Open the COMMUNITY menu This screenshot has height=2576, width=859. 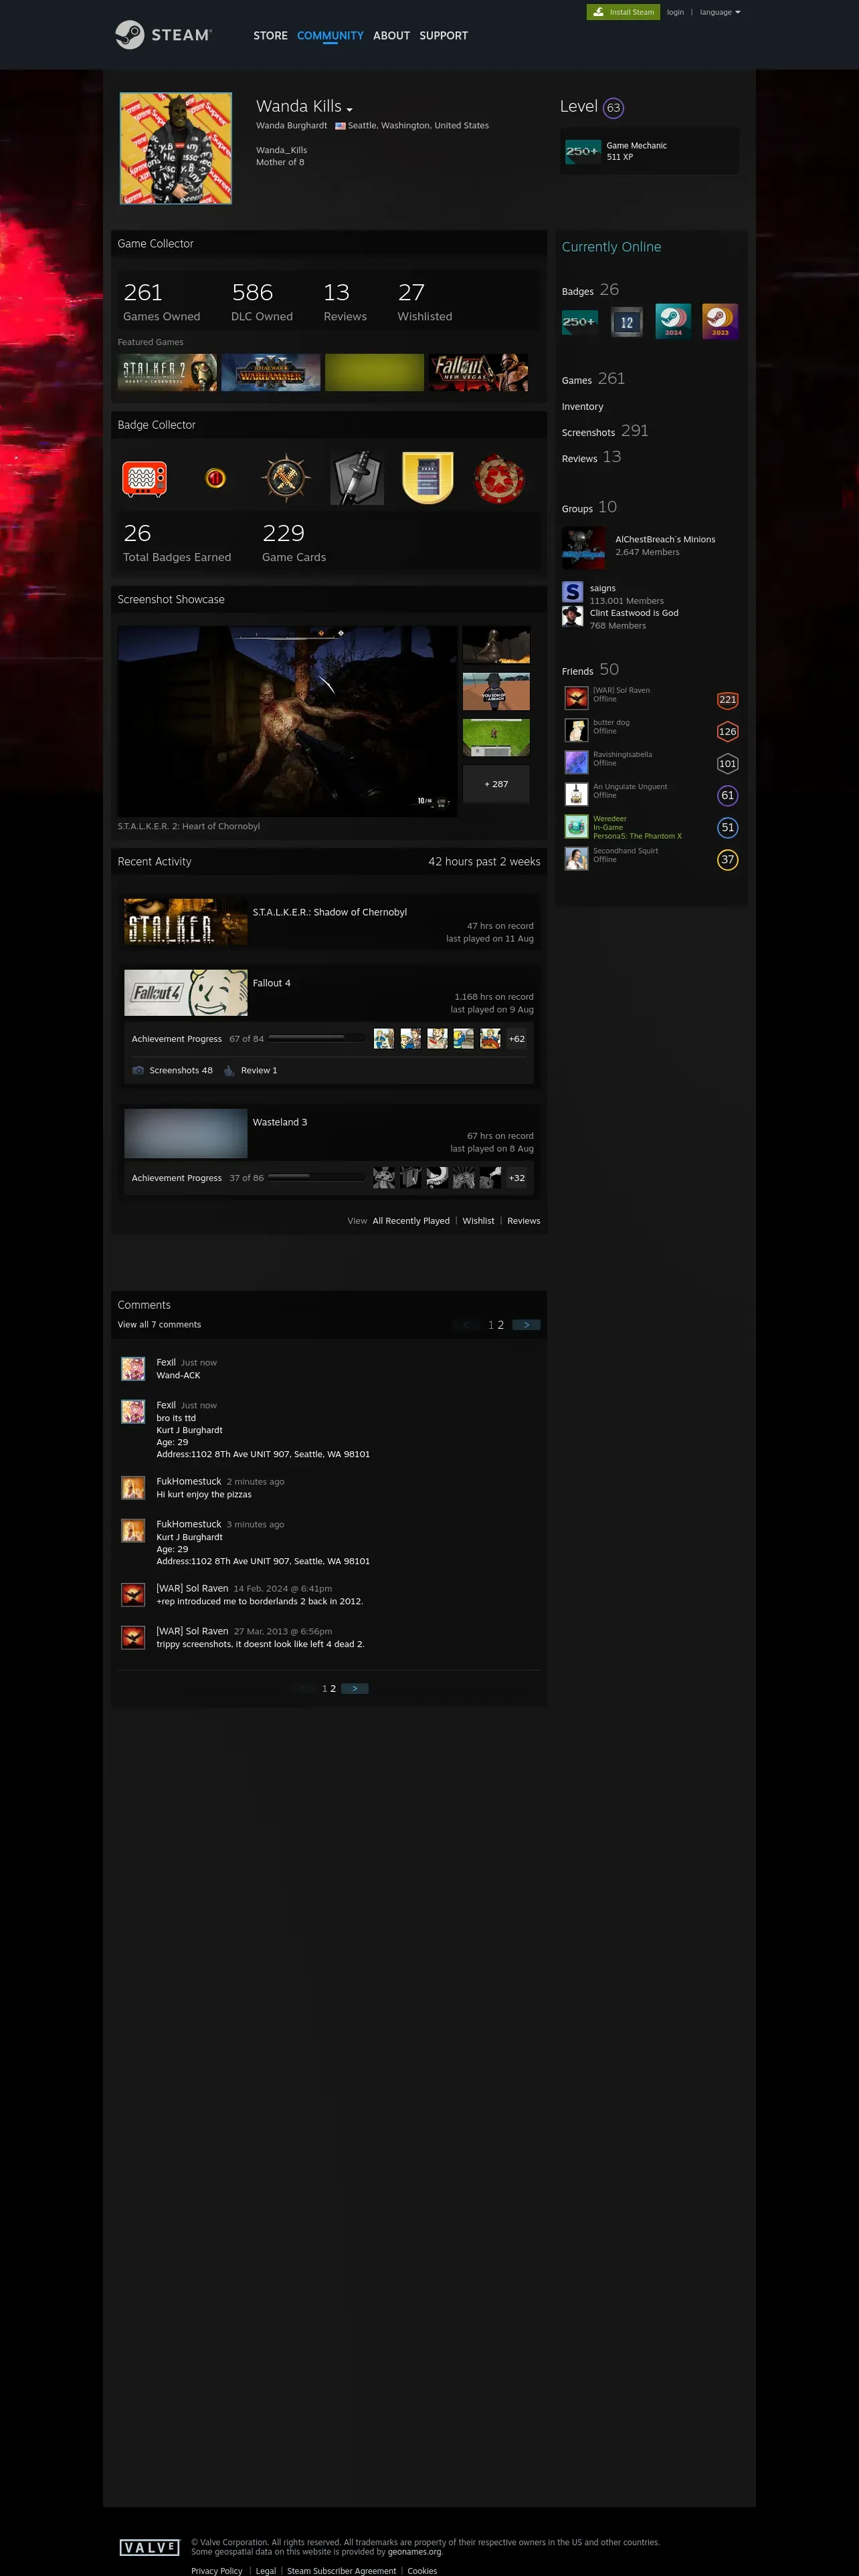coord(330,35)
